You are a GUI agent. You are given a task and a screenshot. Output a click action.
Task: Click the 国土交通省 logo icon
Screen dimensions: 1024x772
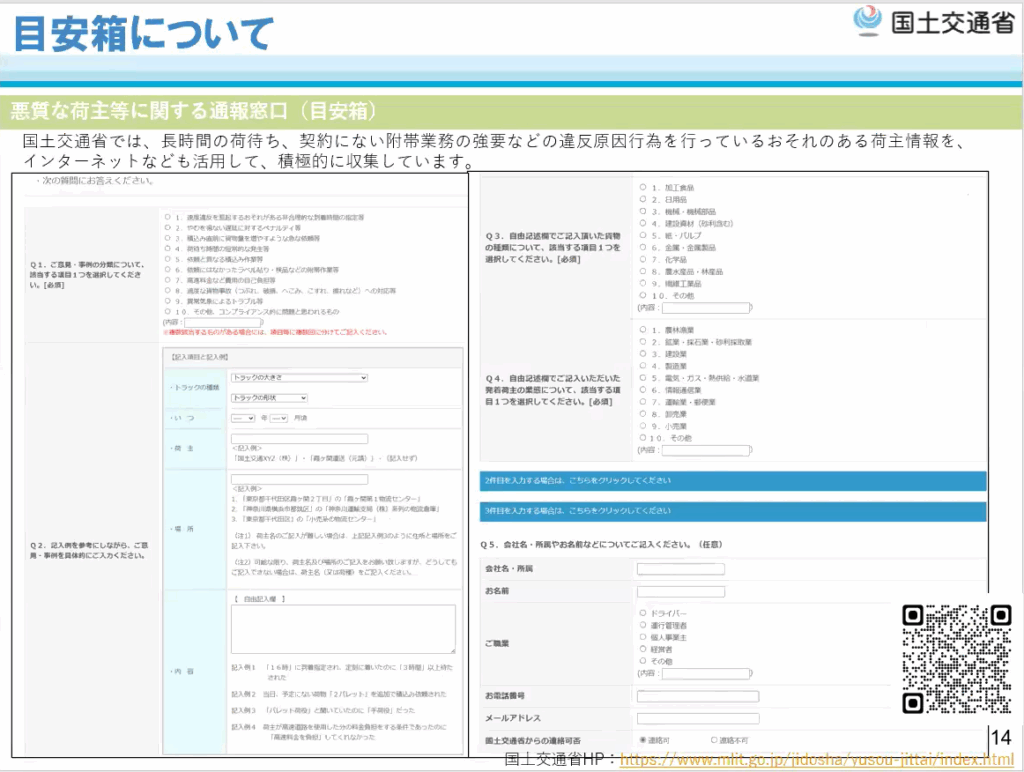point(866,22)
